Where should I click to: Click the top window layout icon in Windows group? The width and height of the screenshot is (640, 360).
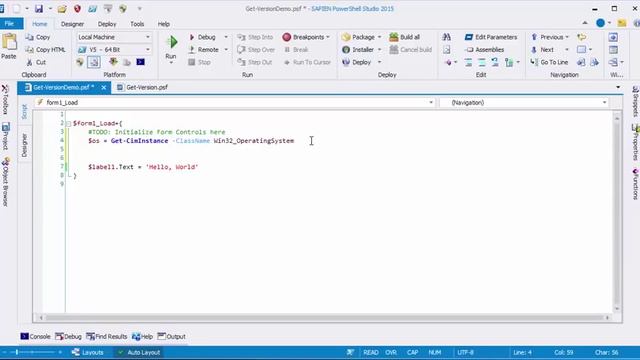613,37
